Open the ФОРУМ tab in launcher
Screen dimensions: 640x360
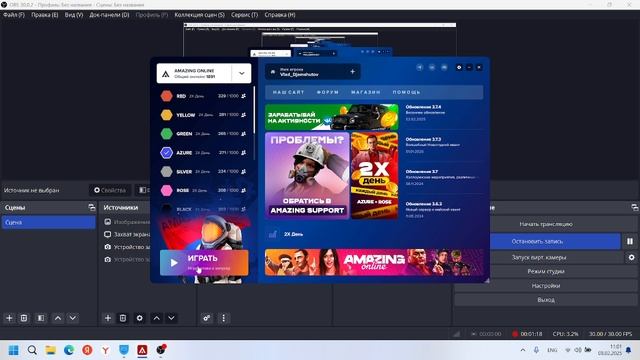[328, 92]
